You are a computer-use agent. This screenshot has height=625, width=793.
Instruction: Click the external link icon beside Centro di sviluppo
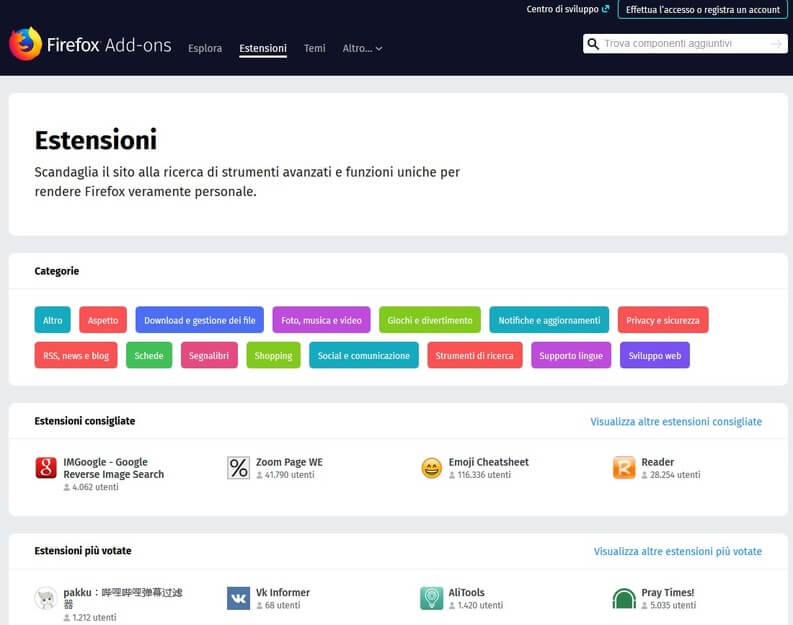click(x=606, y=9)
